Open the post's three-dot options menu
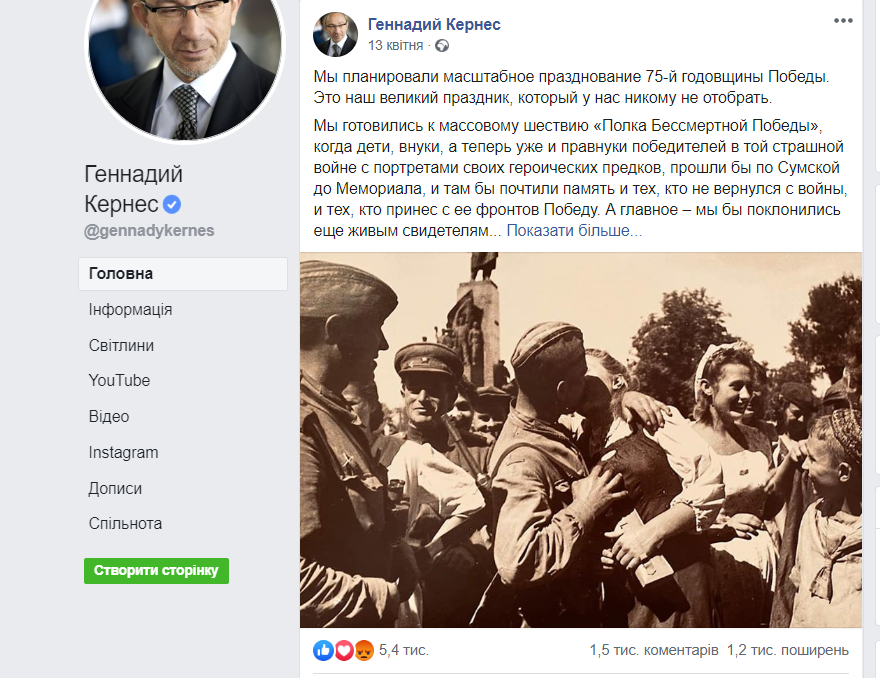Viewport: 880px width, 678px height. click(844, 20)
